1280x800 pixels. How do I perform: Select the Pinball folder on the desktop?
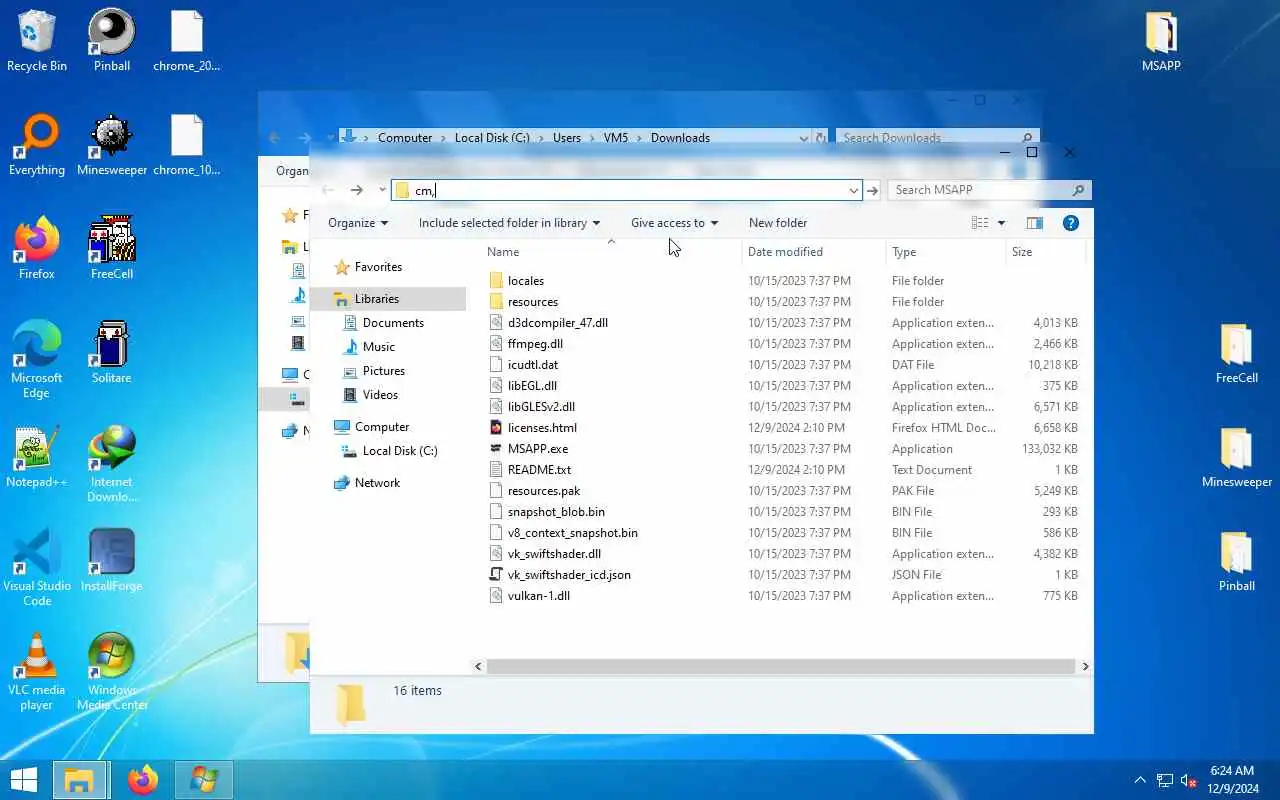(x=1237, y=561)
